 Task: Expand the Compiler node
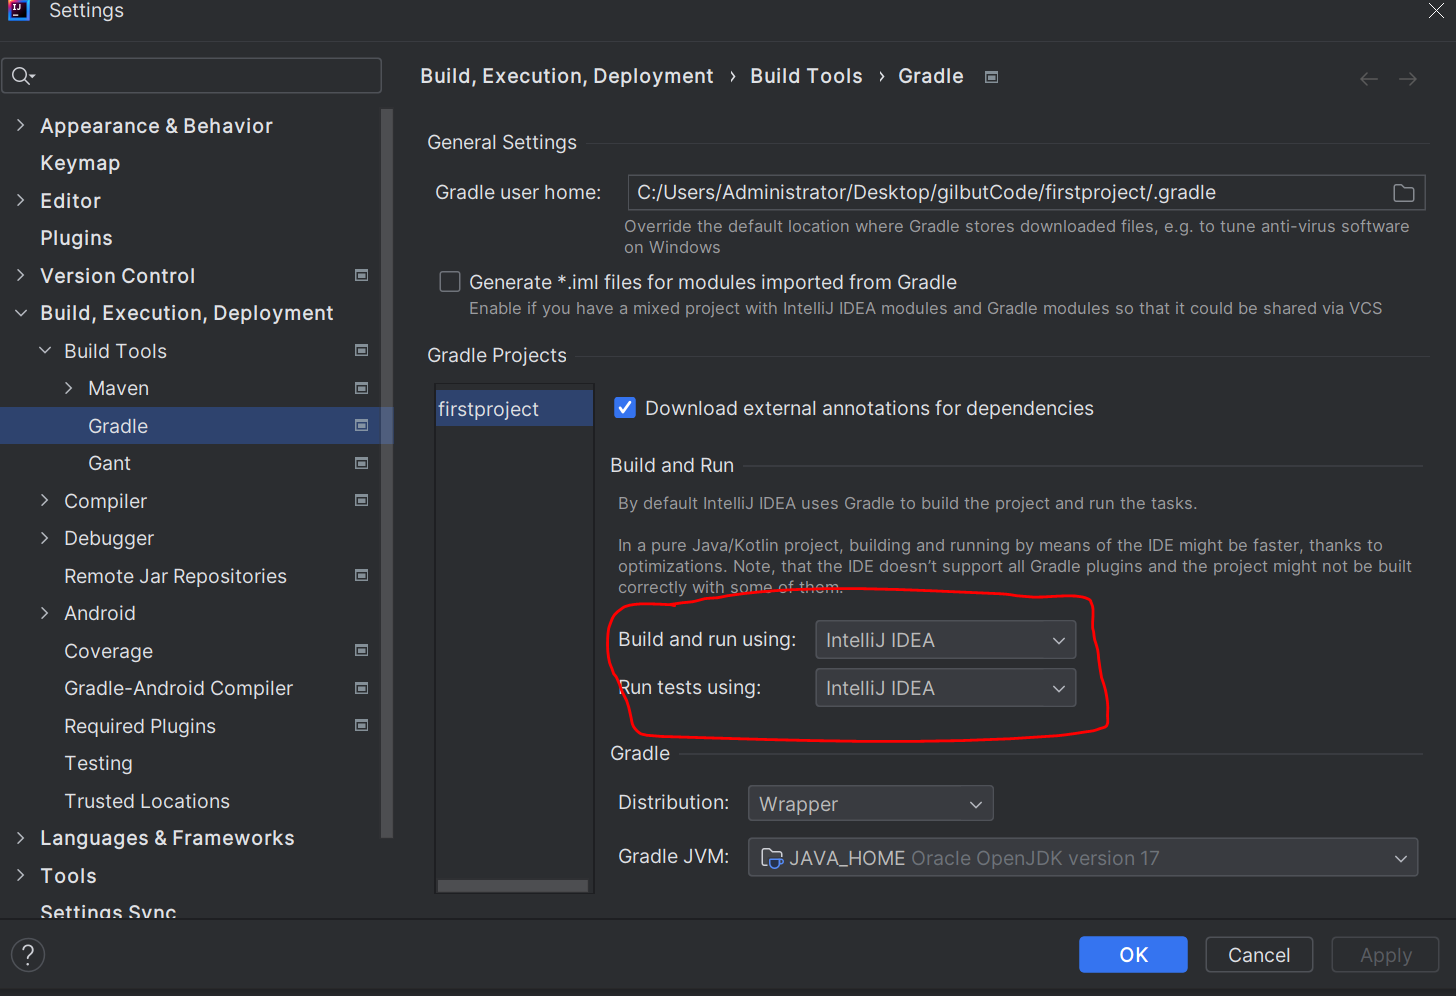(45, 500)
